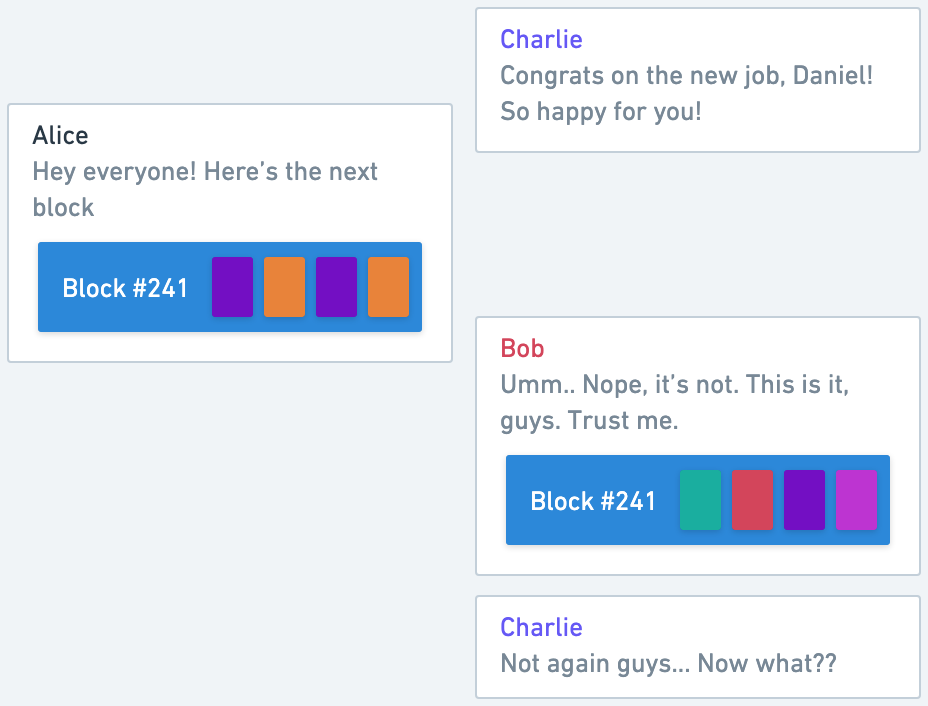
Task: Click "Umm.. Nope, it's not" message text
Action: (x=620, y=385)
